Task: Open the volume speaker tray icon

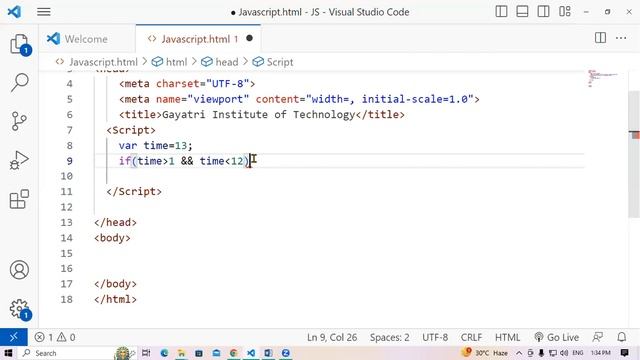Action: [564, 353]
